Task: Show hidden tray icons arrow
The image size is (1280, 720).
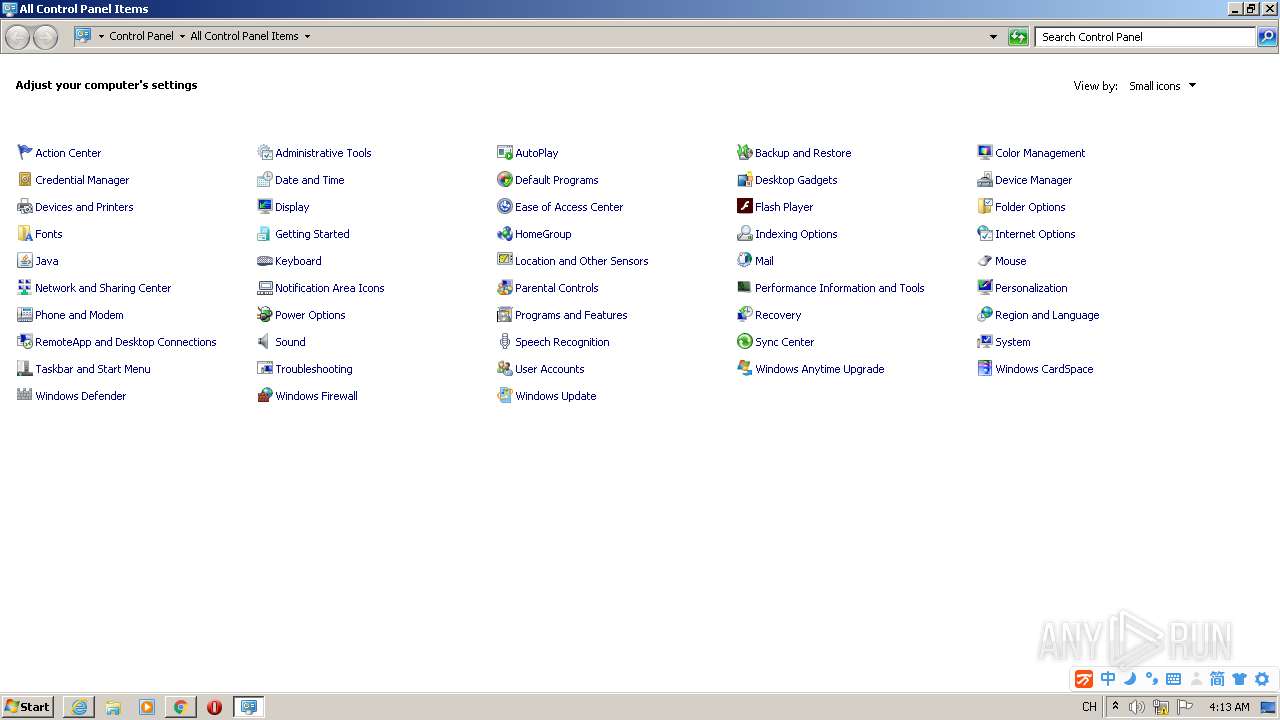Action: click(1115, 707)
